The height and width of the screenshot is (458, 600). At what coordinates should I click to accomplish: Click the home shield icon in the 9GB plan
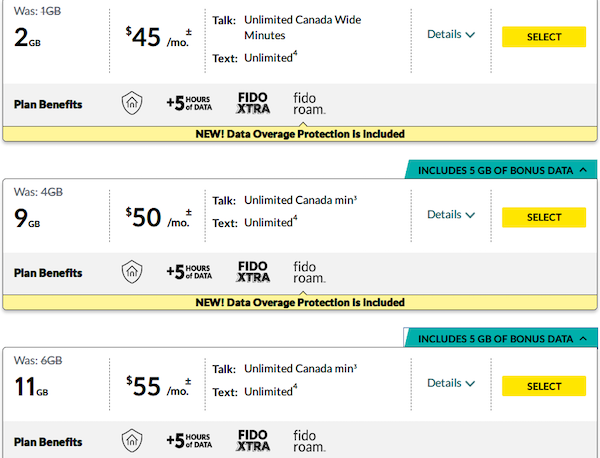click(132, 272)
